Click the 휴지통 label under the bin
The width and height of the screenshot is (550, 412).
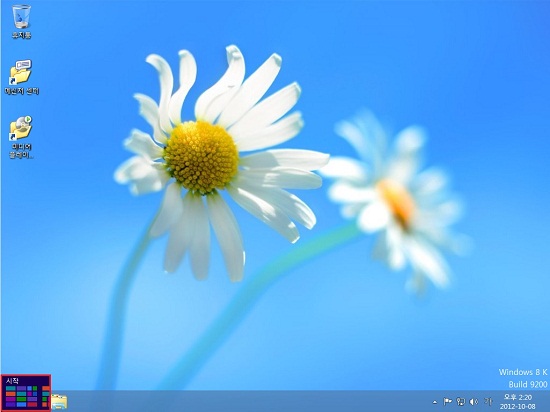[22, 35]
